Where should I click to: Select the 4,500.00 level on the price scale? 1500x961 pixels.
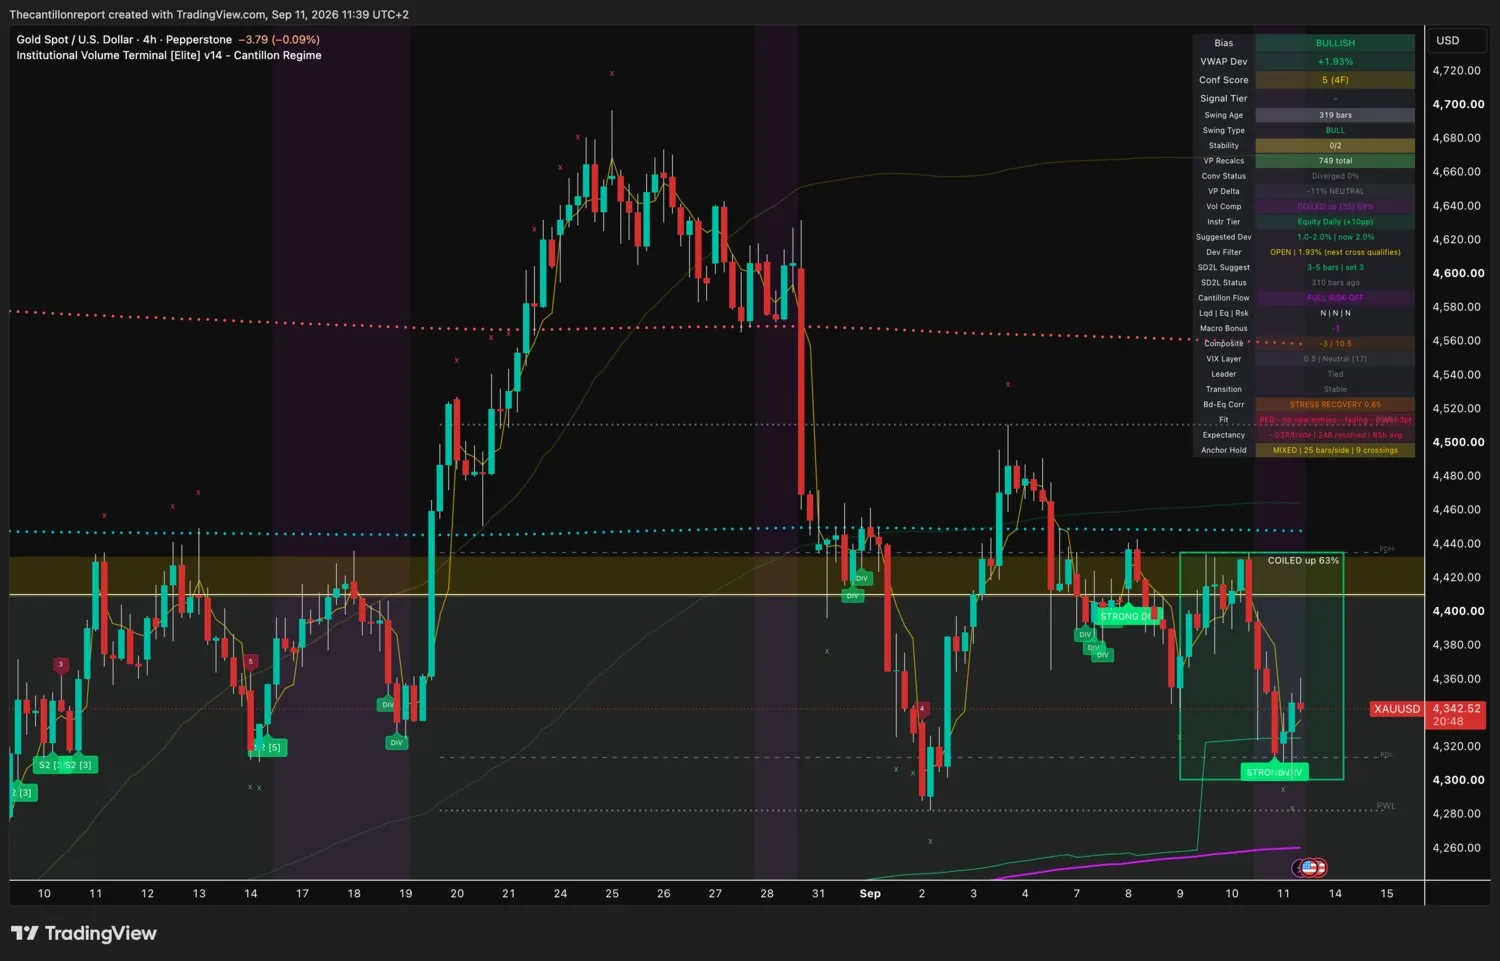(1458, 442)
